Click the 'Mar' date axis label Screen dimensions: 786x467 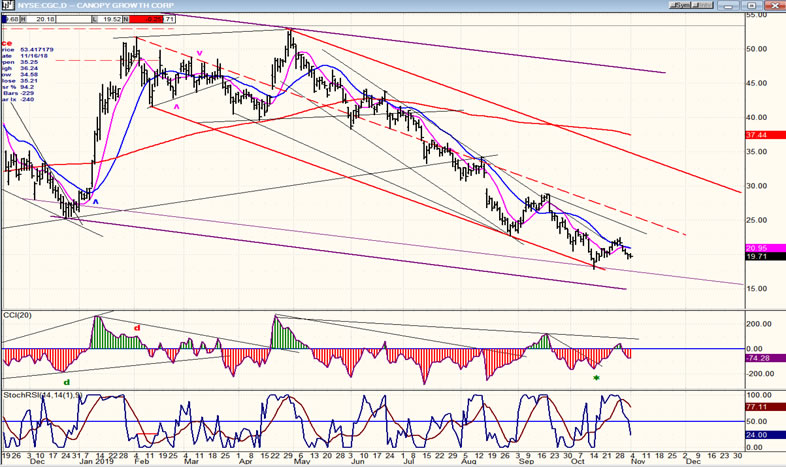[x=191, y=461]
